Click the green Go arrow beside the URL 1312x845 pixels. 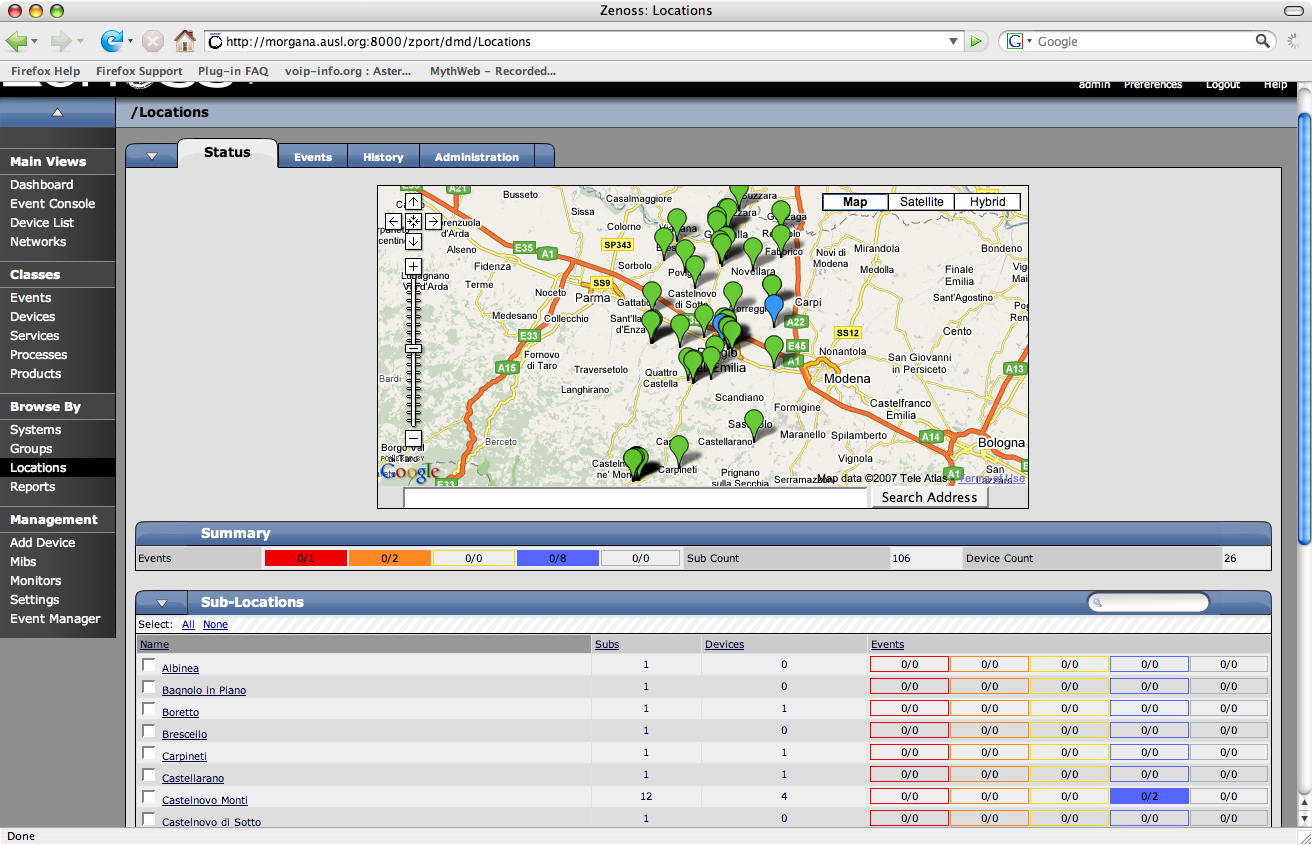pos(978,41)
